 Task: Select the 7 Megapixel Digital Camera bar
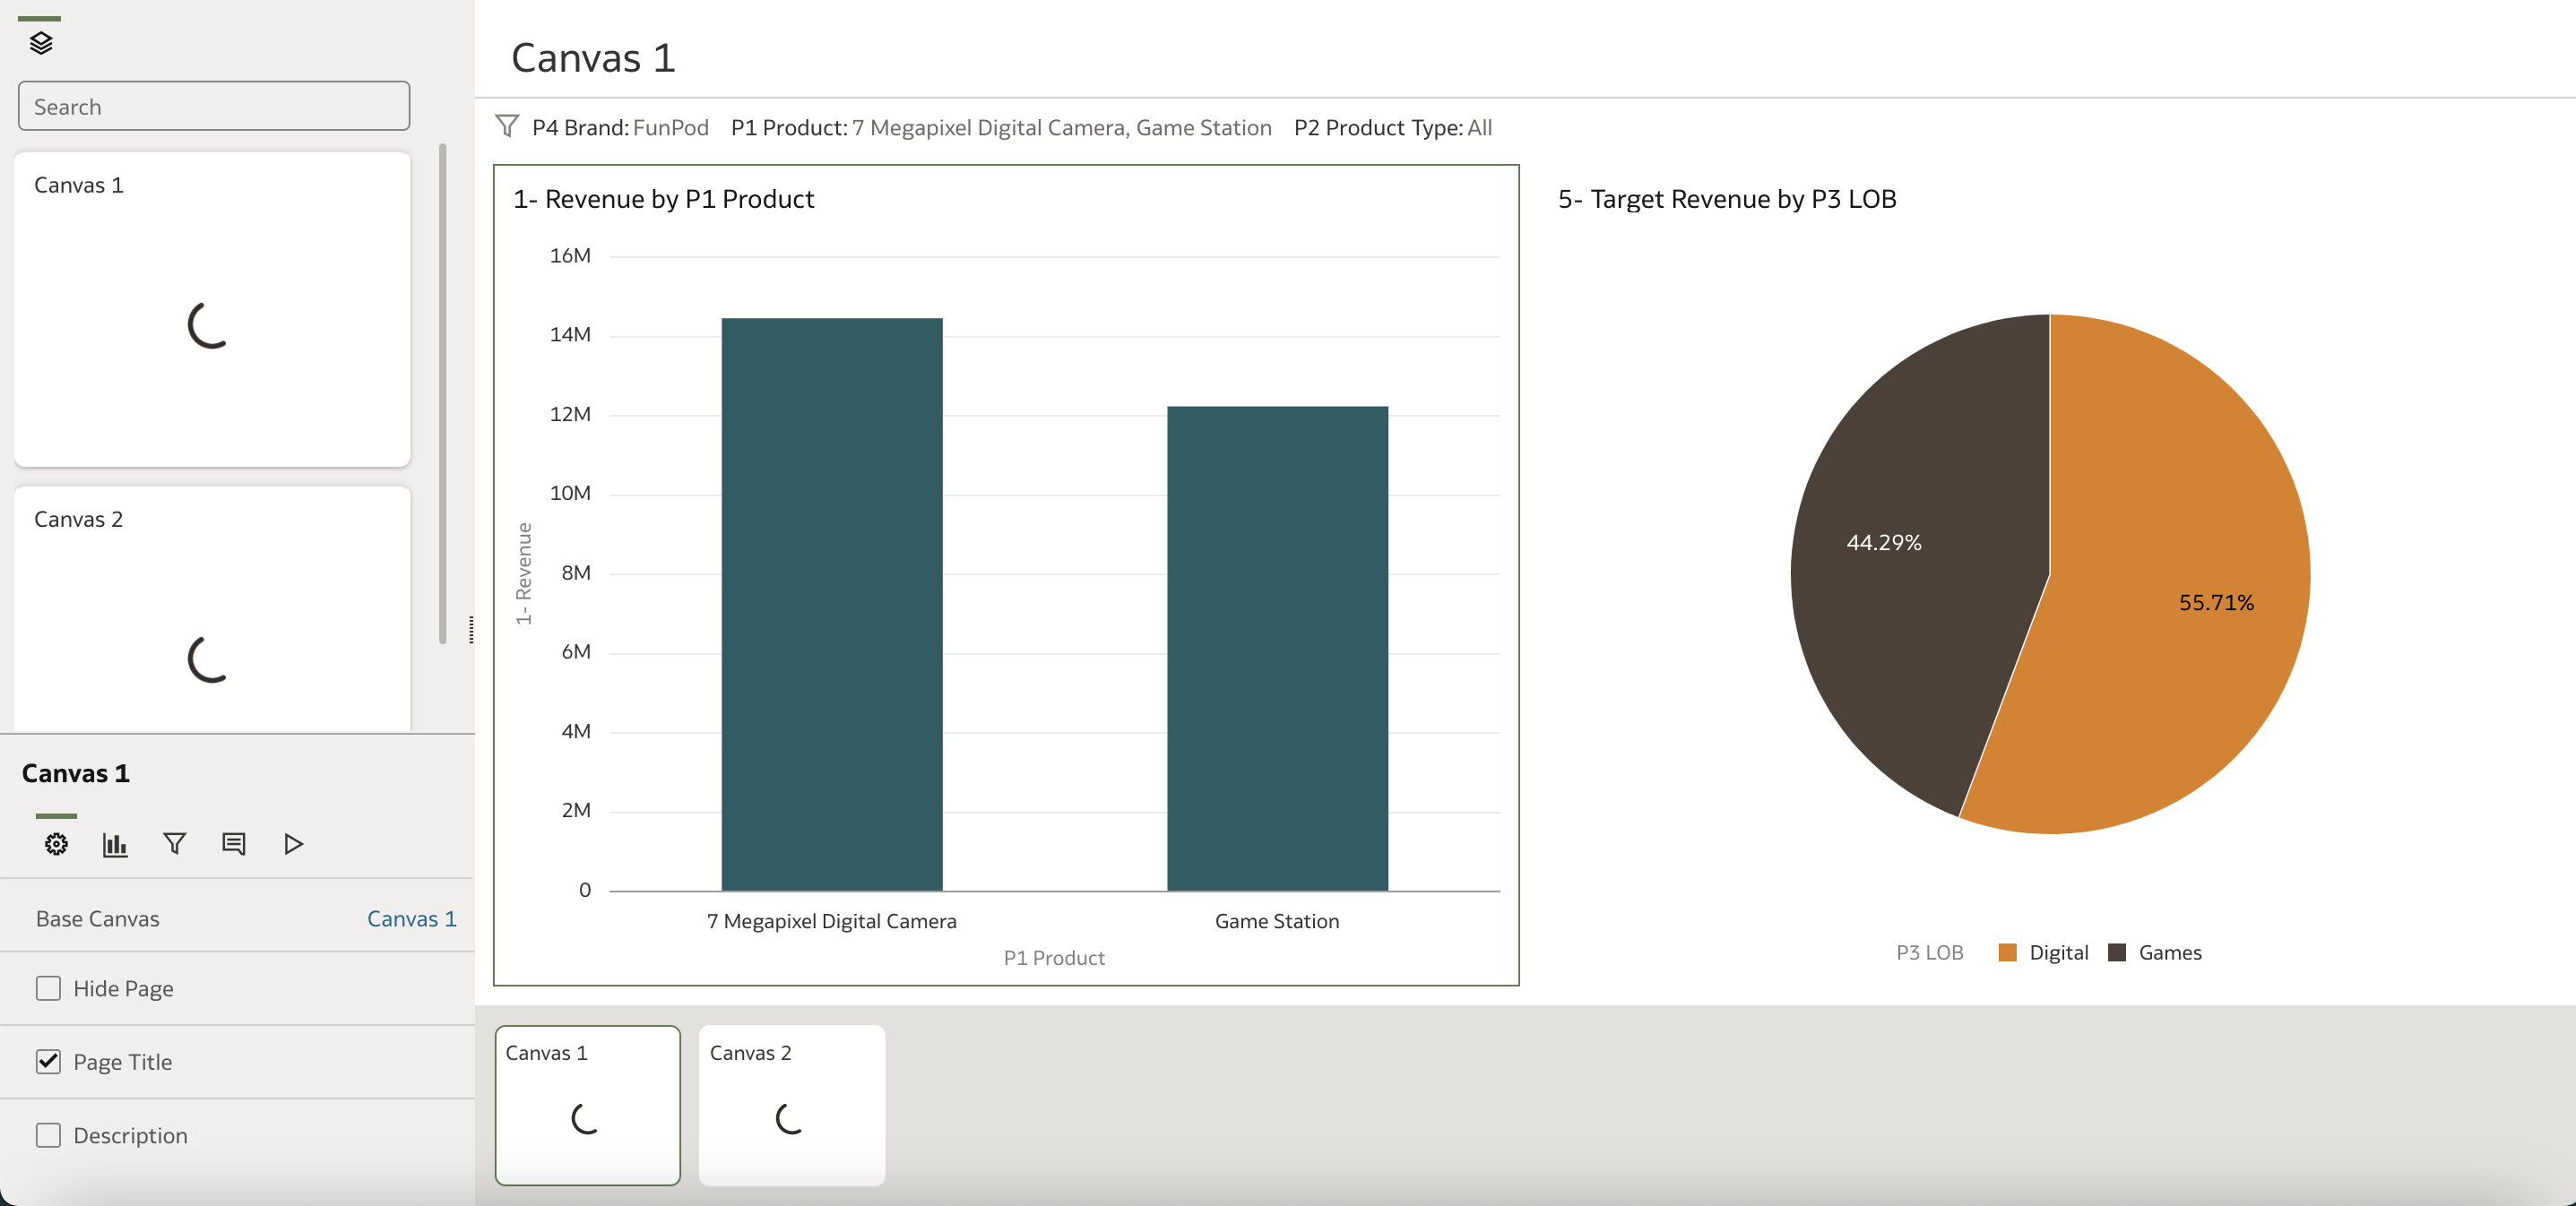pyautogui.click(x=832, y=604)
